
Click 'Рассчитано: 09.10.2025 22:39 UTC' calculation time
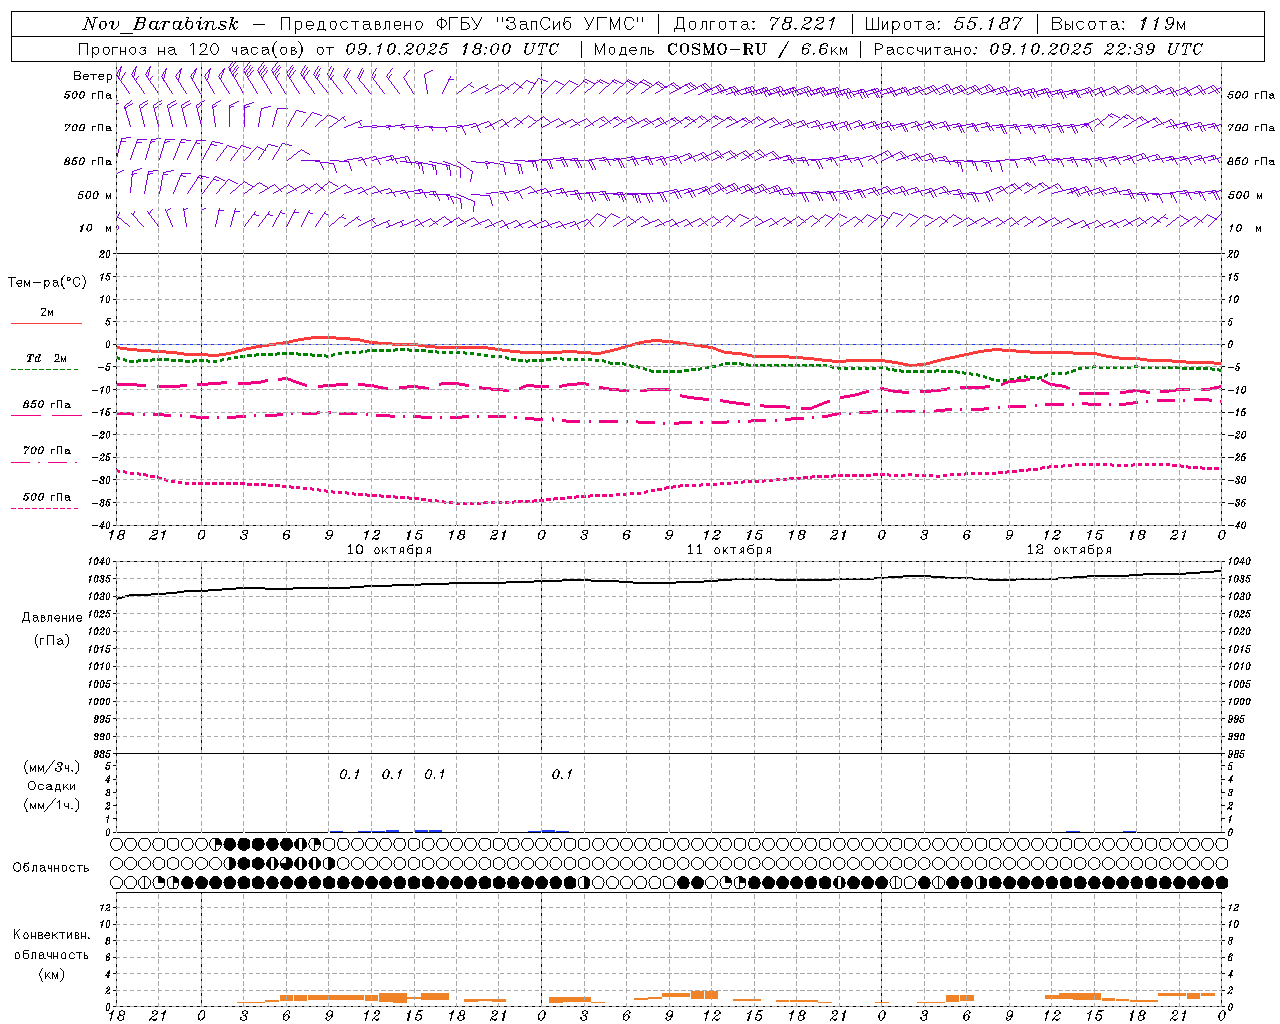coord(1038,49)
